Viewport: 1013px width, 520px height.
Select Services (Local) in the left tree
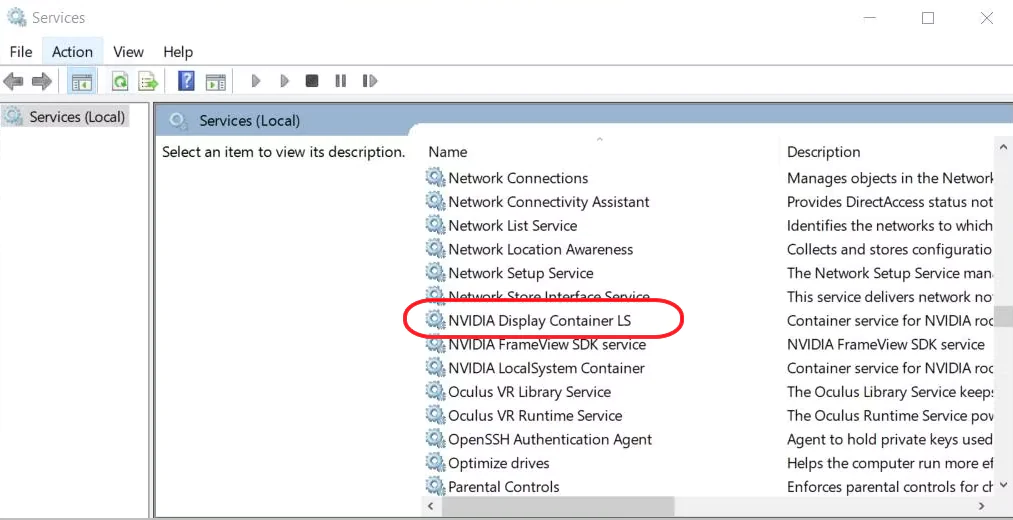[77, 117]
